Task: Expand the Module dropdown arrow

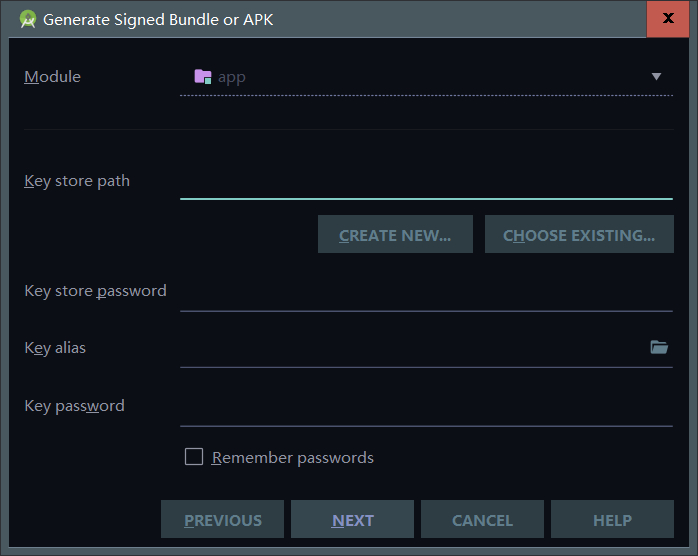Action: [x=656, y=77]
